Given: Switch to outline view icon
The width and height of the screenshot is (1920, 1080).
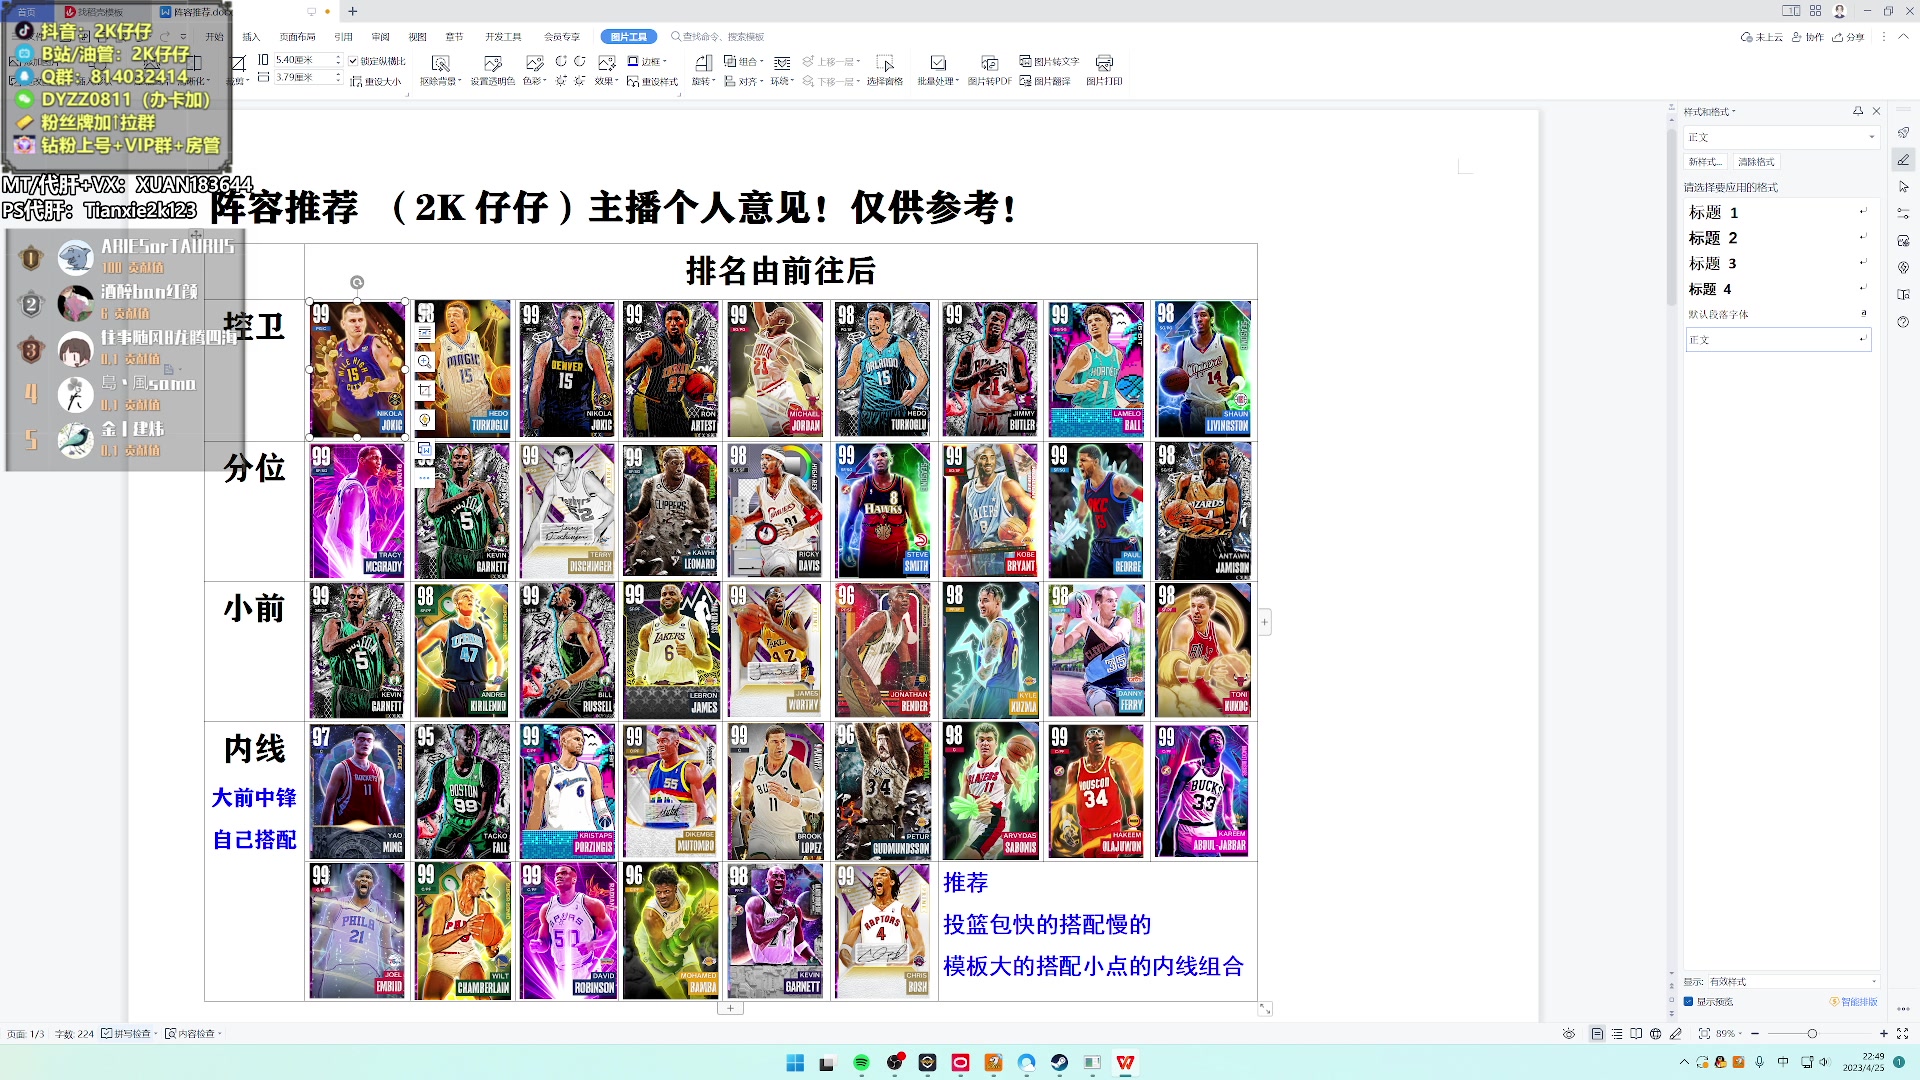Looking at the screenshot, I should (x=1617, y=1033).
